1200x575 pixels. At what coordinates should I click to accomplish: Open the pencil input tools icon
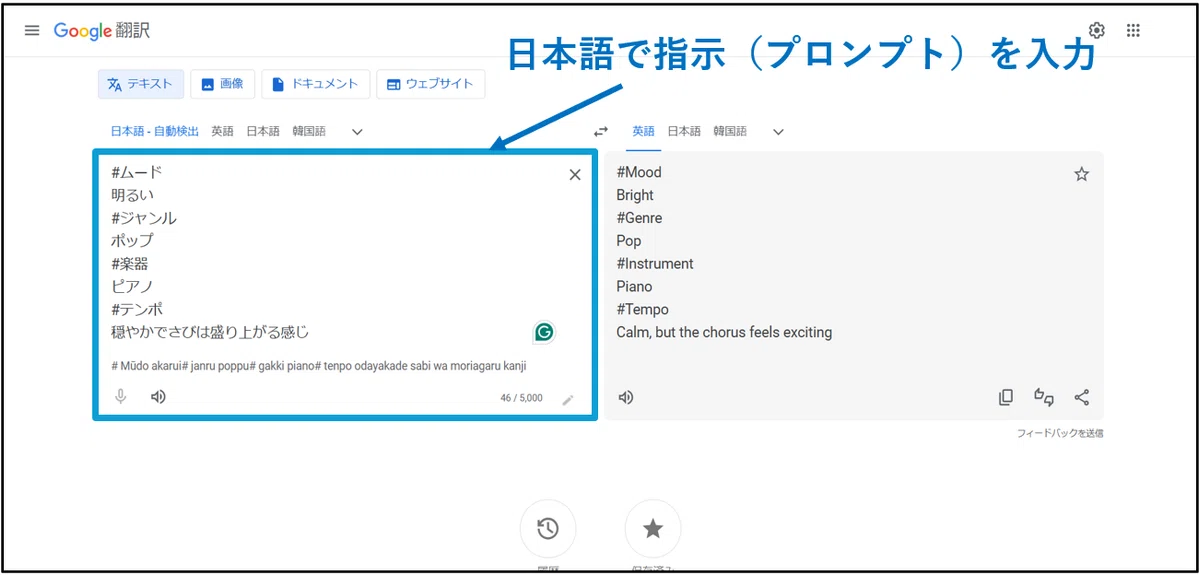pos(568,399)
